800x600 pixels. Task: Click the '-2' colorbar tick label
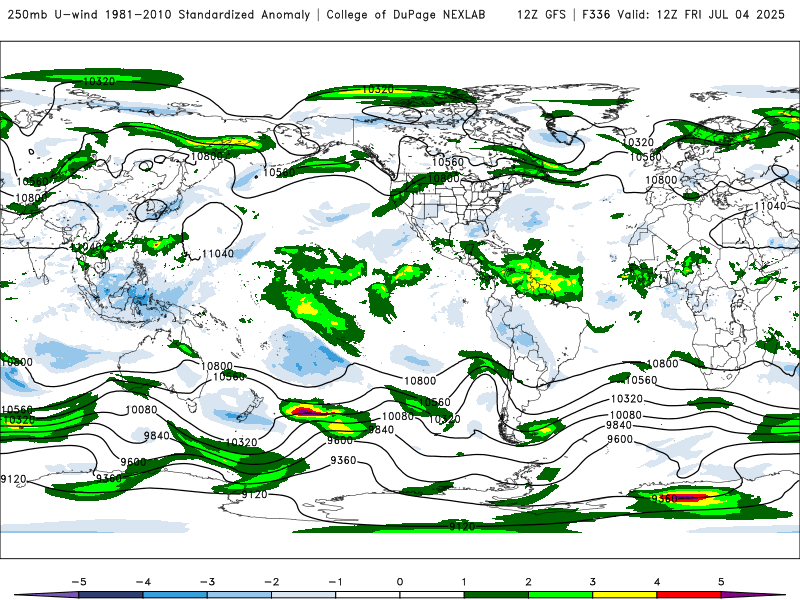tap(271, 582)
